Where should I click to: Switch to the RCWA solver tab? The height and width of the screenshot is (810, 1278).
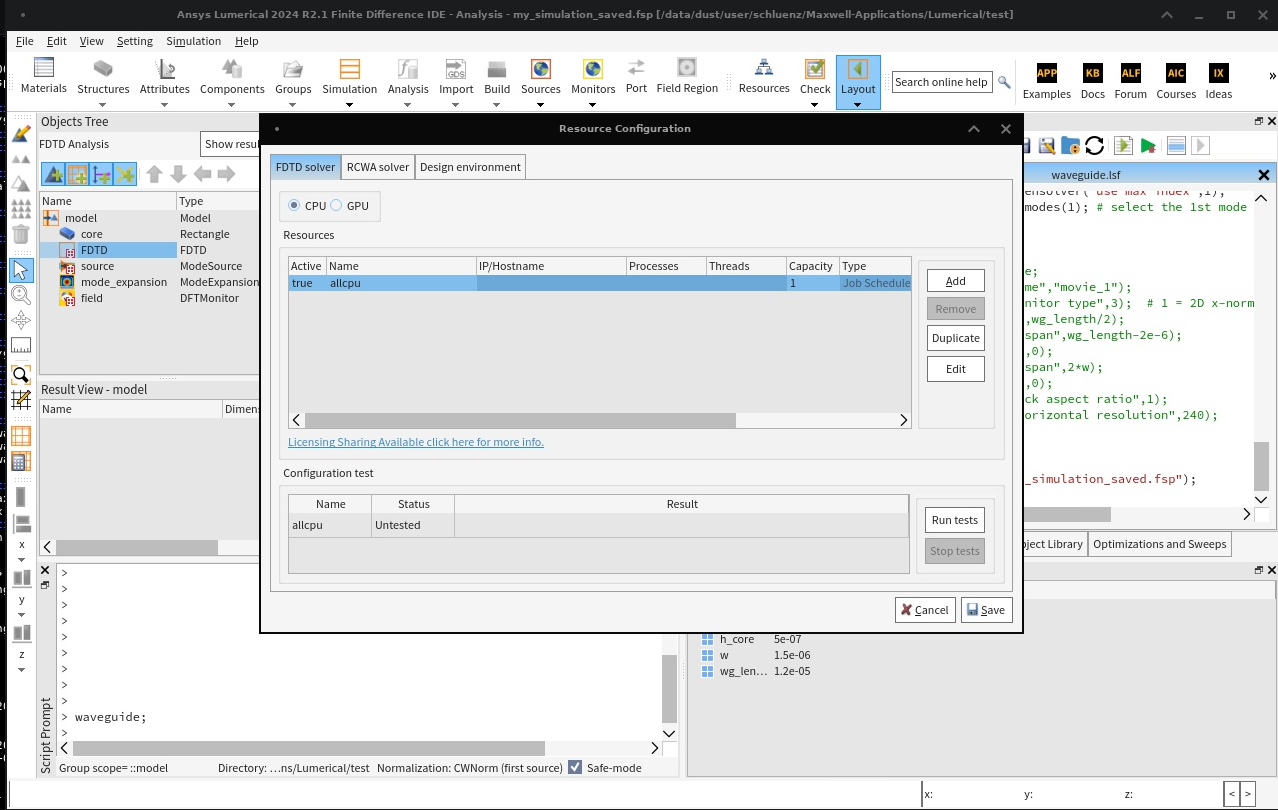pyautogui.click(x=377, y=167)
